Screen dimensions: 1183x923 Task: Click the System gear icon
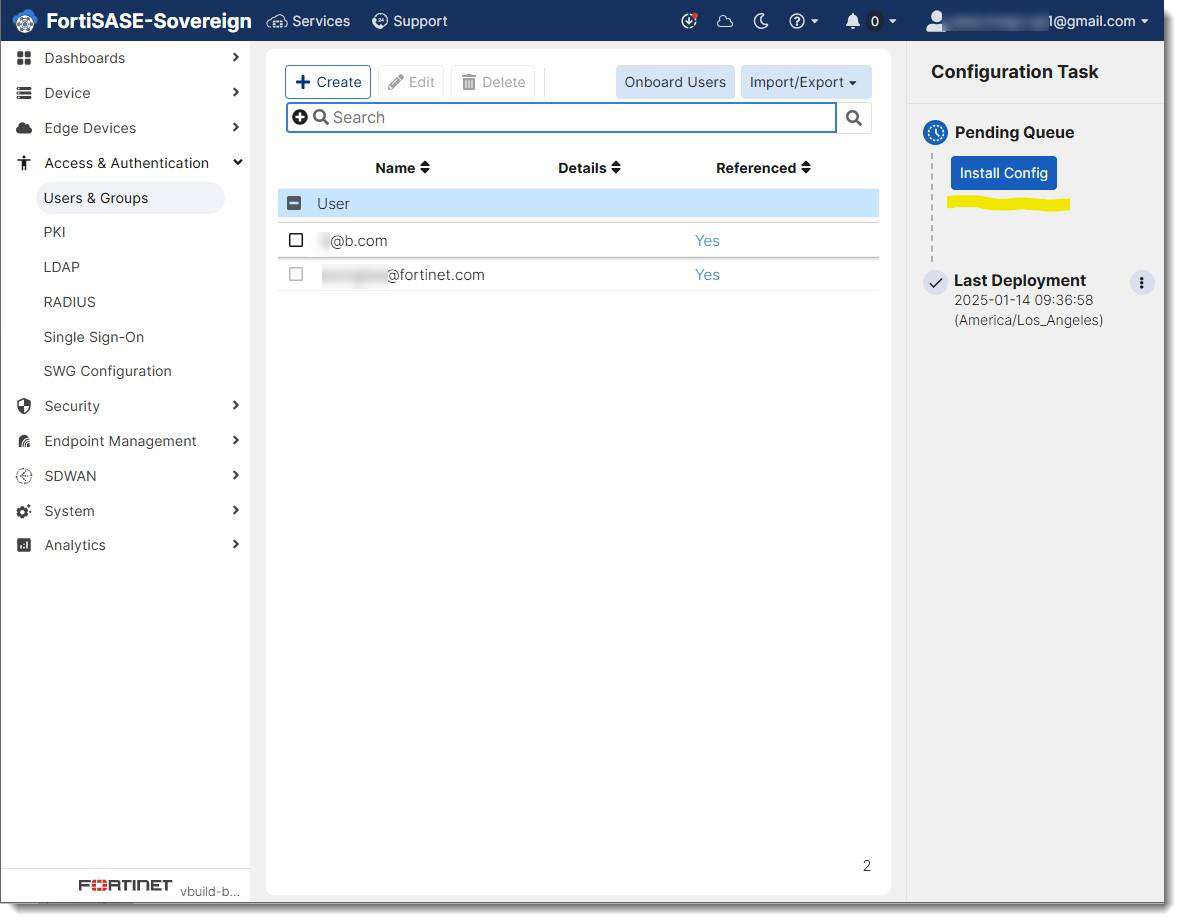(x=24, y=512)
